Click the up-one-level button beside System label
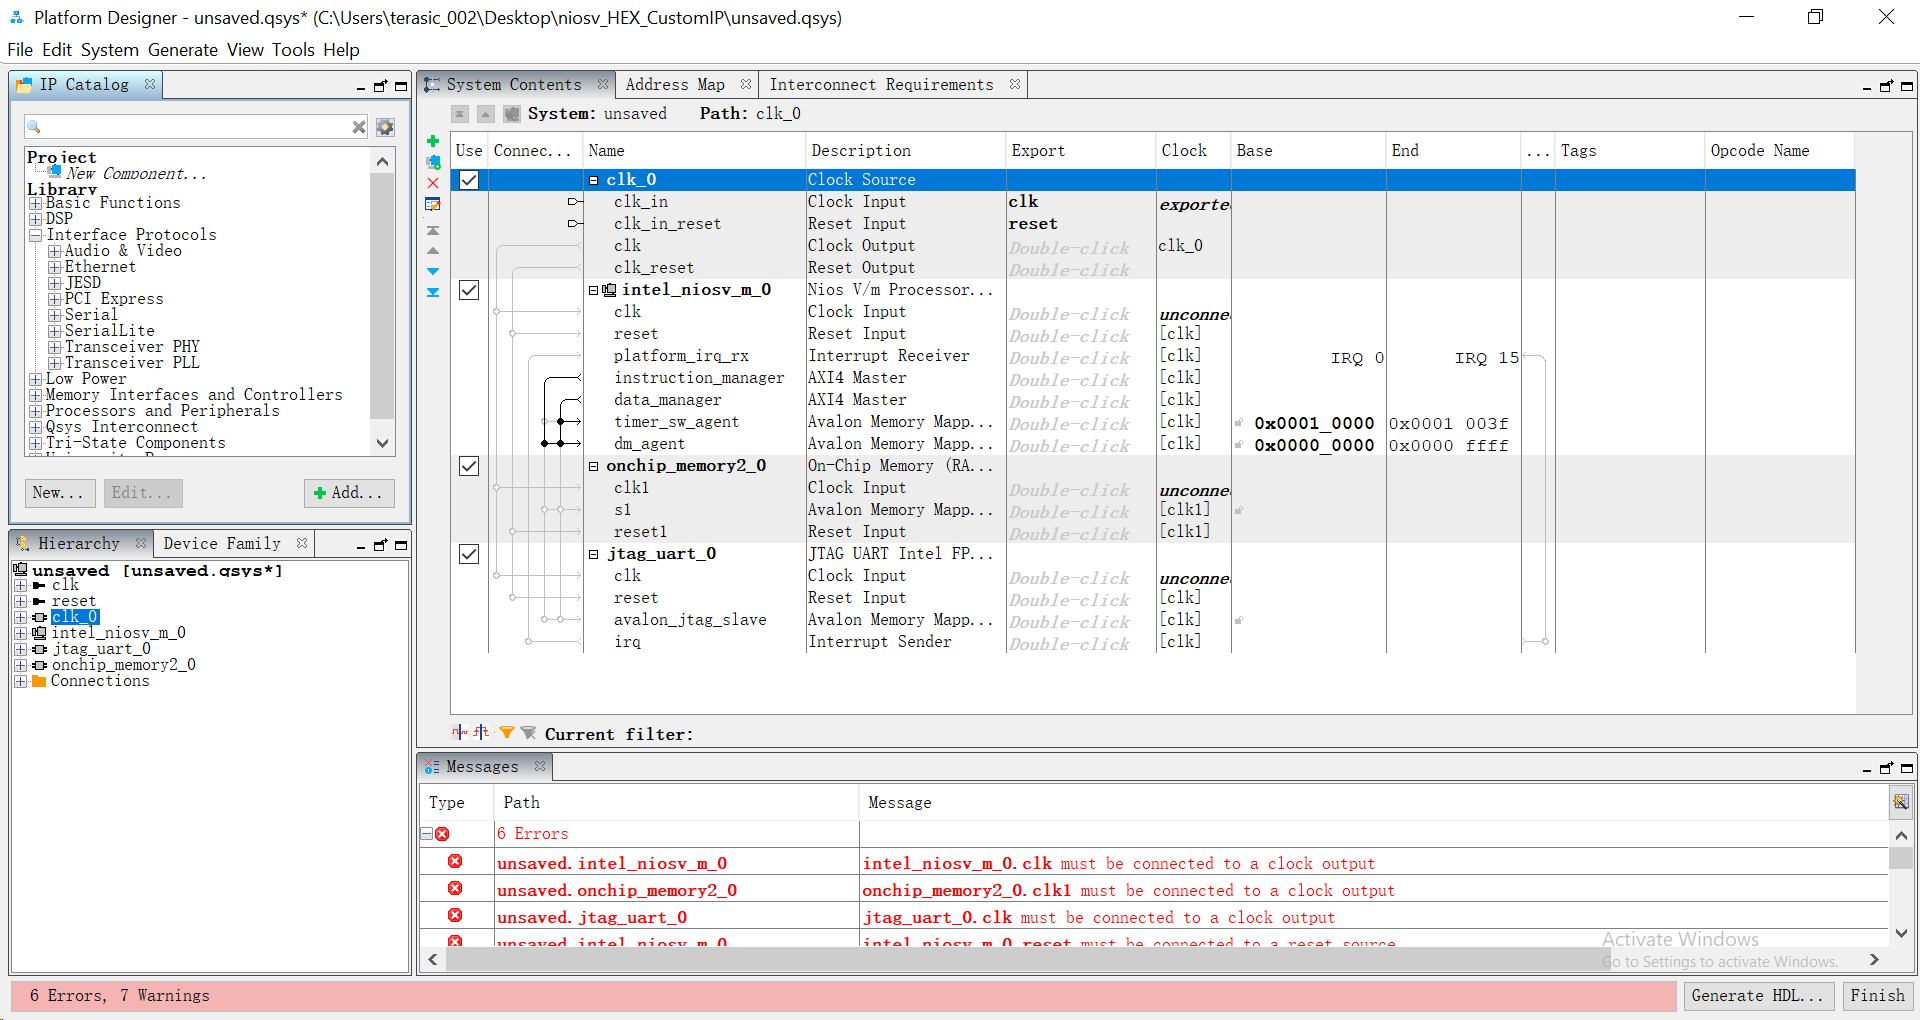Screen dimensions: 1920x1020 [485, 114]
